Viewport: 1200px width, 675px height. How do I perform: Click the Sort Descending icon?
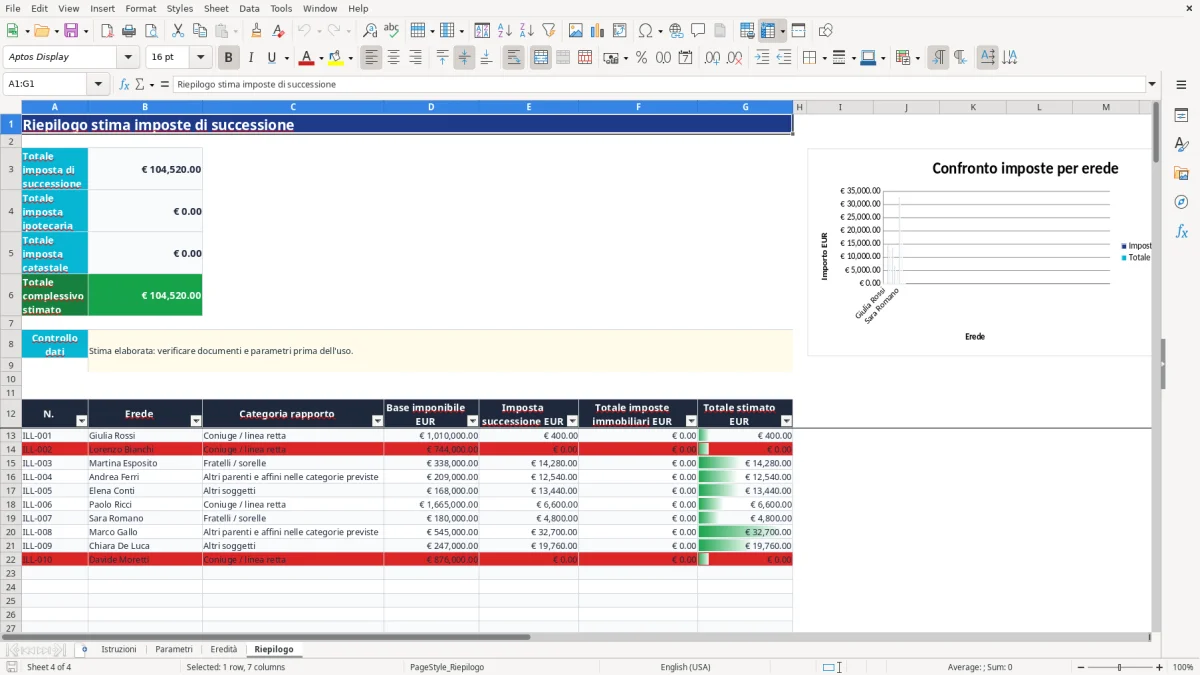pos(526,31)
